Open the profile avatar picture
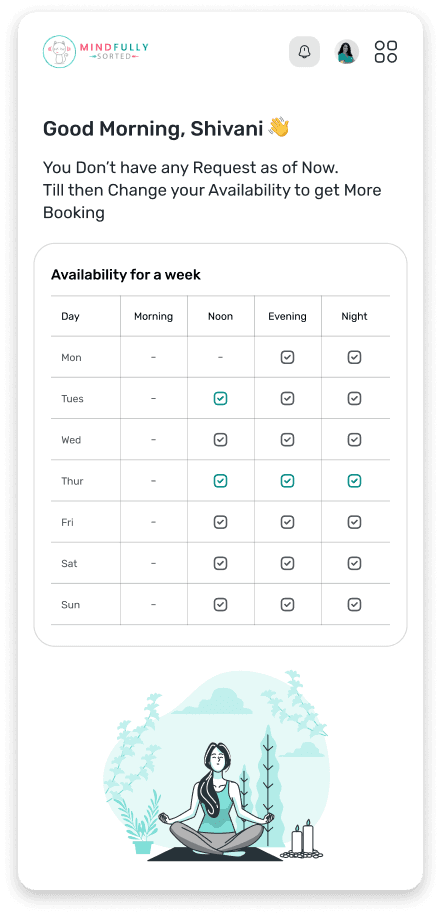 click(346, 51)
